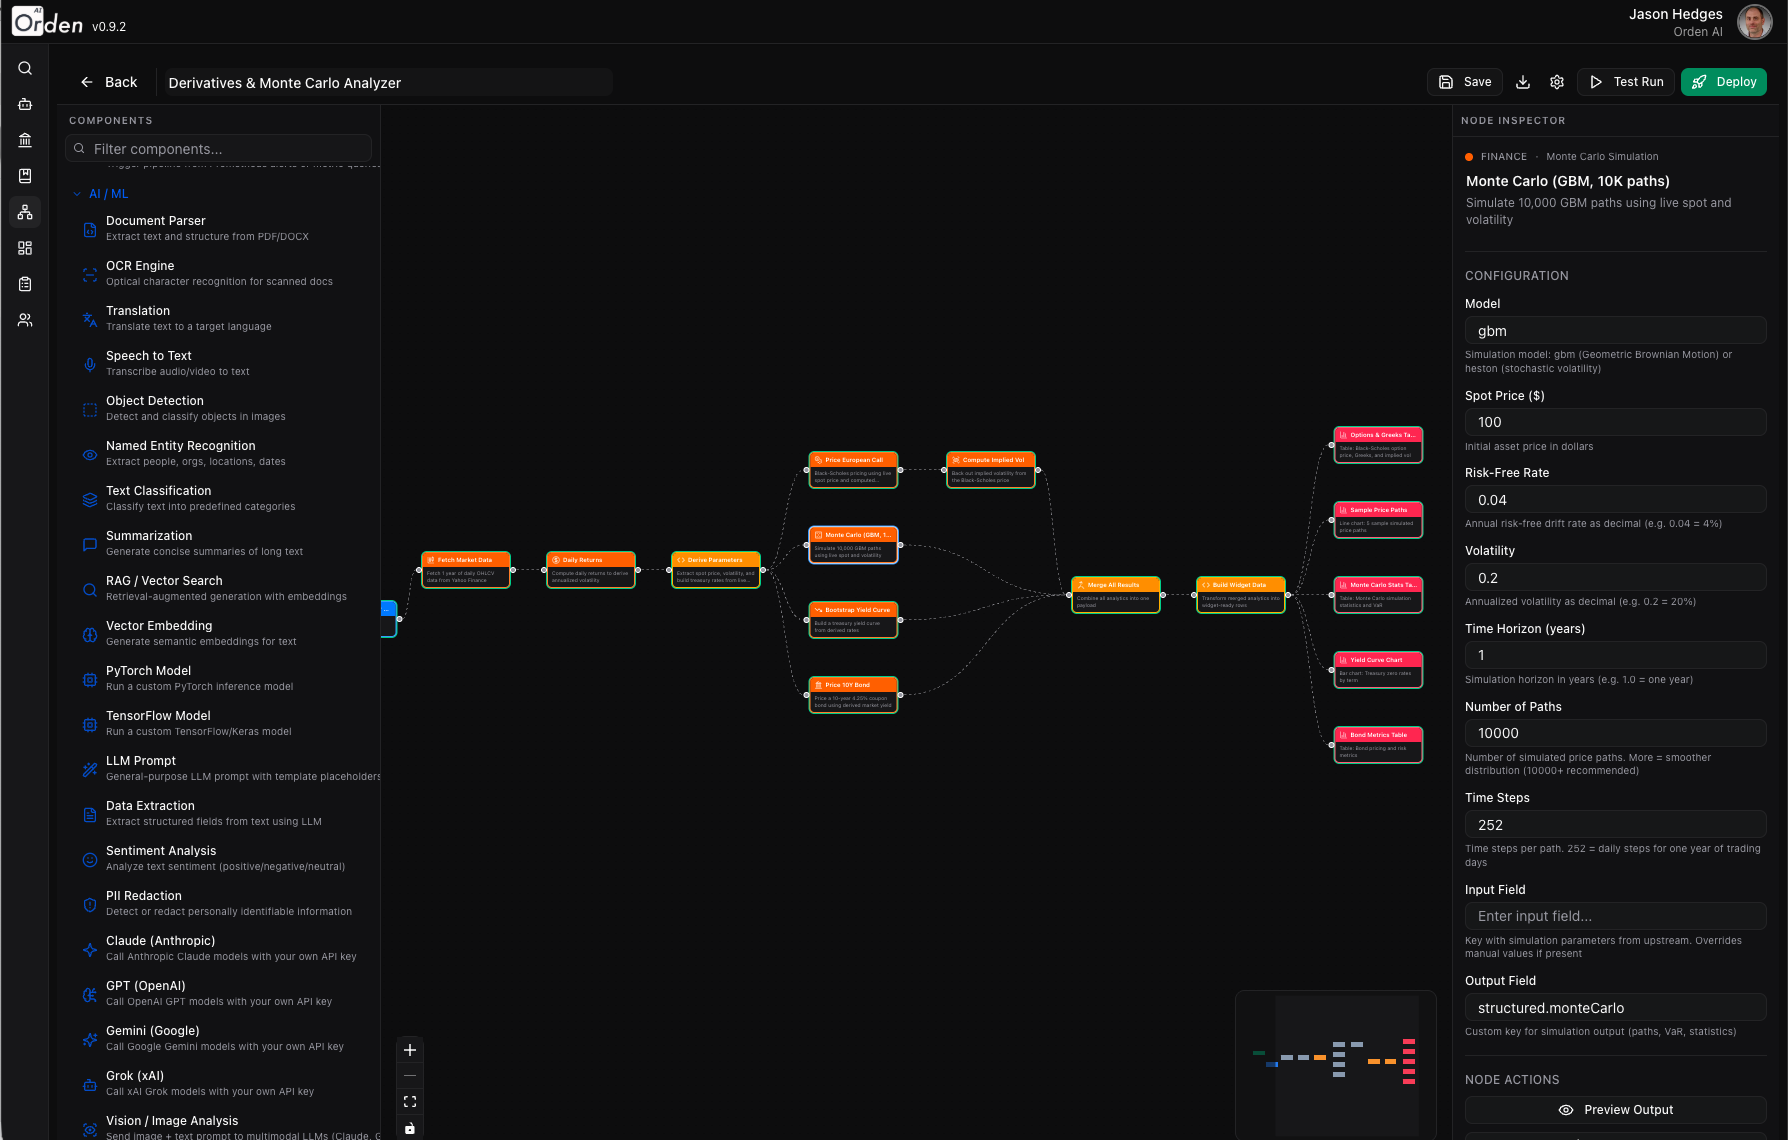Viewport: 1788px width, 1140px height.
Task: Click Save in the top toolbar
Action: 1464,81
